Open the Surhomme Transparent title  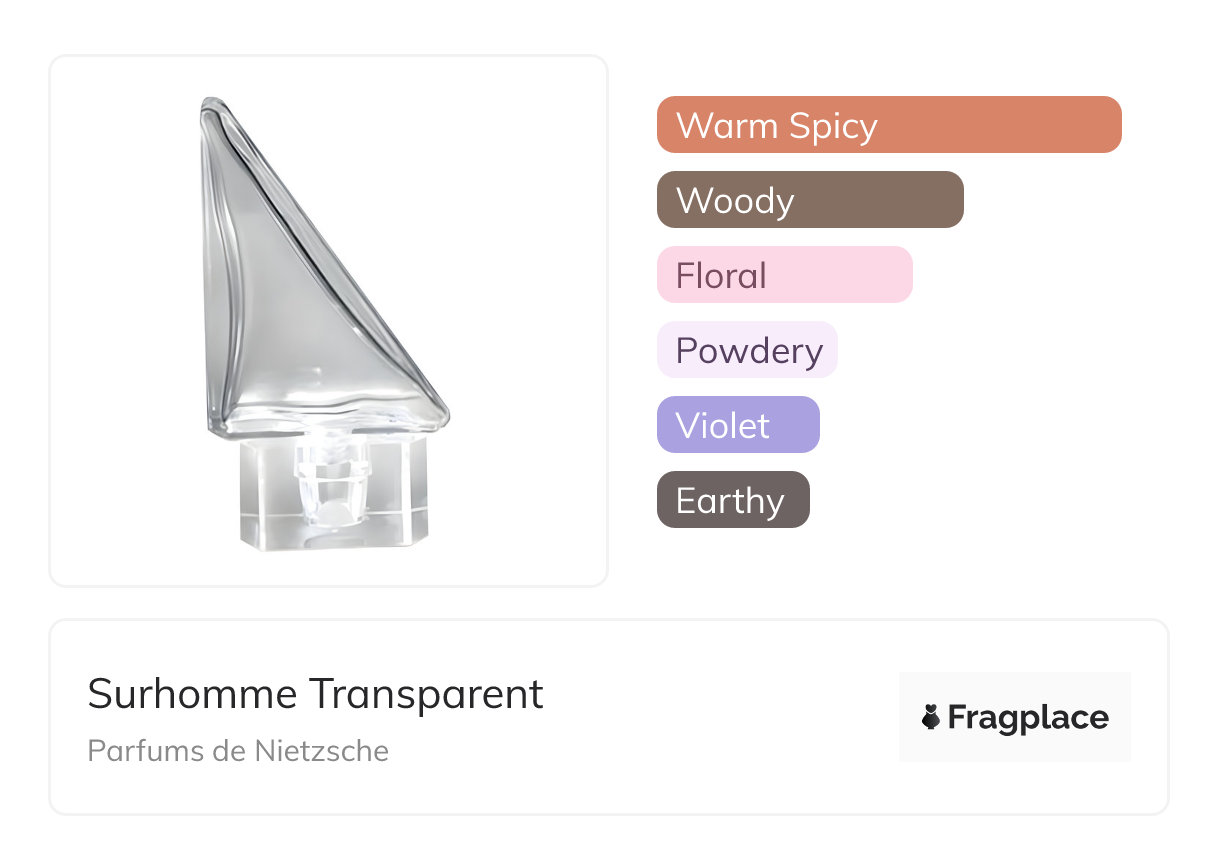315,694
